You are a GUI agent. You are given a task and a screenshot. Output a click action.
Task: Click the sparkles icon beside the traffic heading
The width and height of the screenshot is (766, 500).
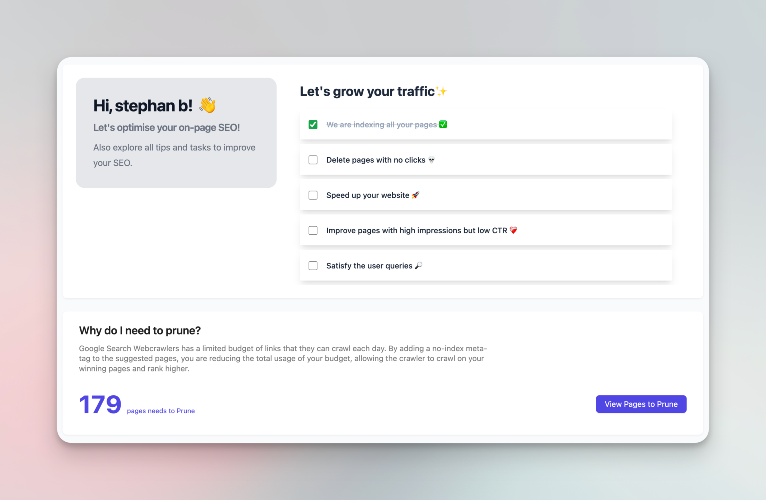click(441, 92)
